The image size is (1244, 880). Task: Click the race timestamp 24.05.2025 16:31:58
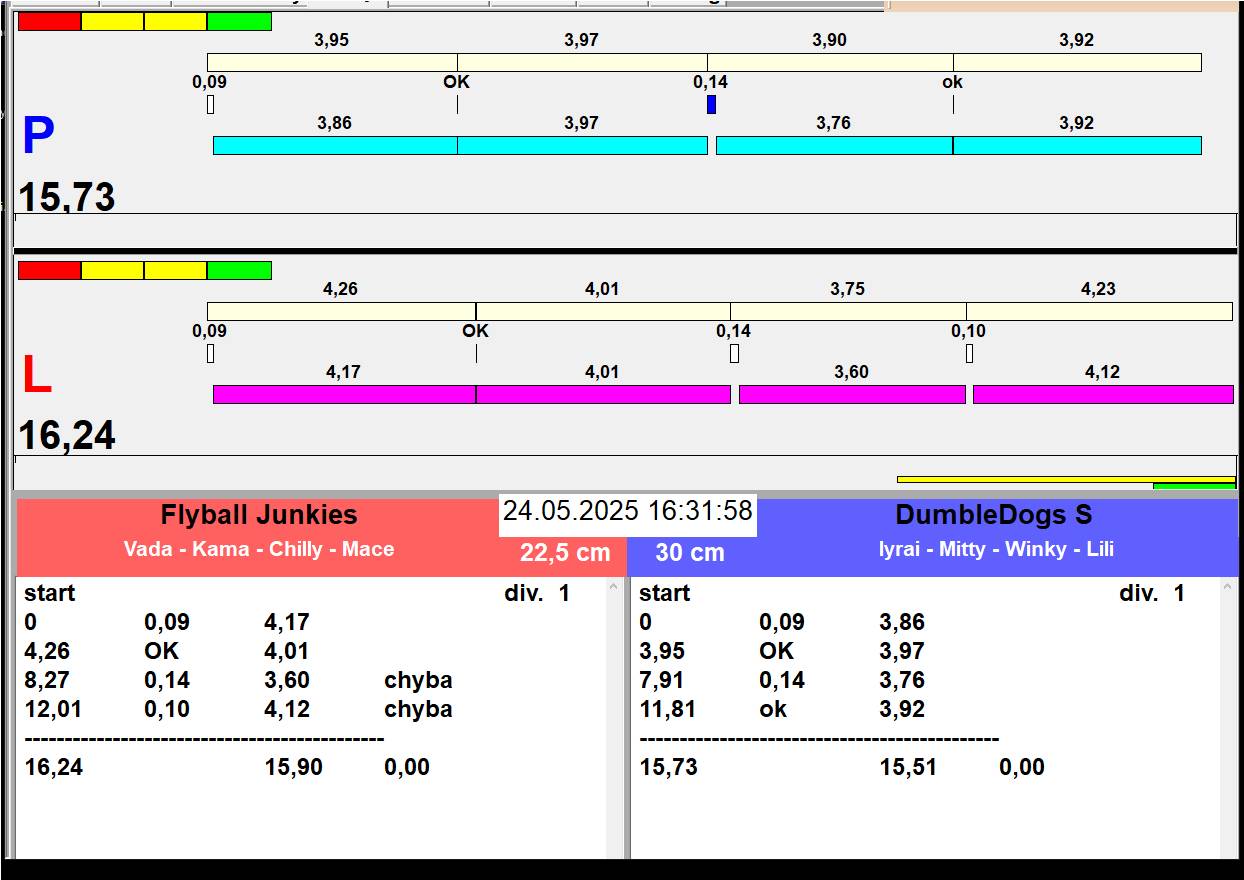627,512
